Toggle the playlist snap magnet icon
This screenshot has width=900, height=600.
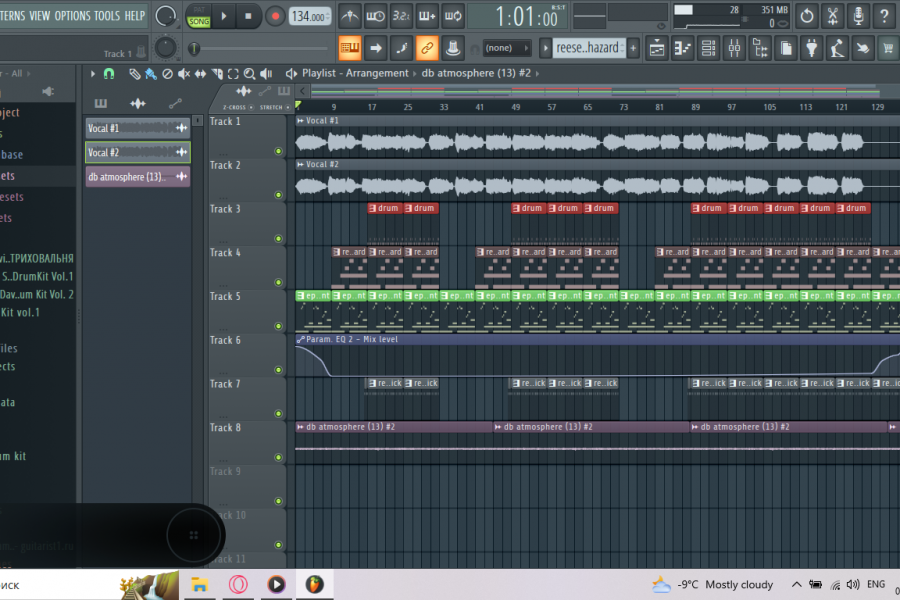(x=108, y=73)
